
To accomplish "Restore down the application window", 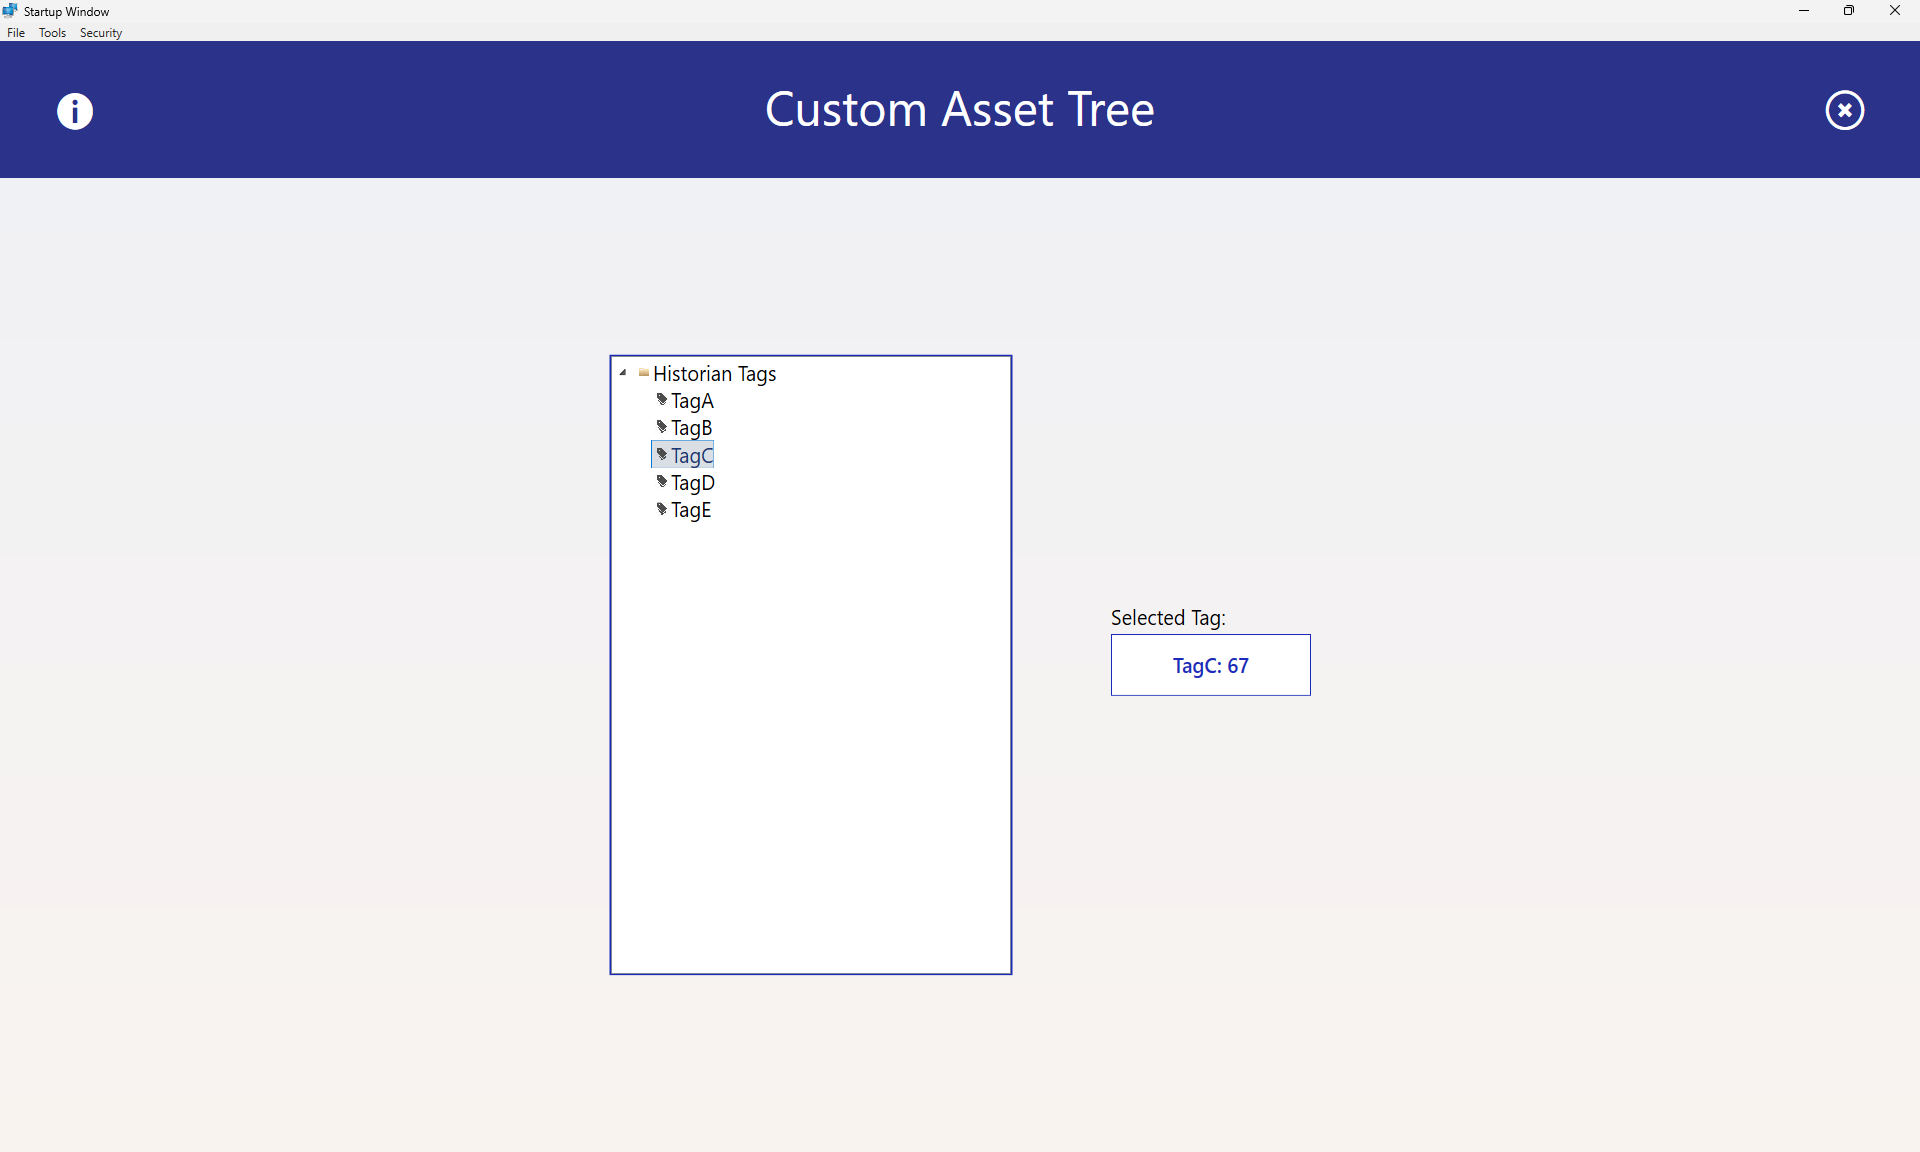I will [x=1848, y=11].
